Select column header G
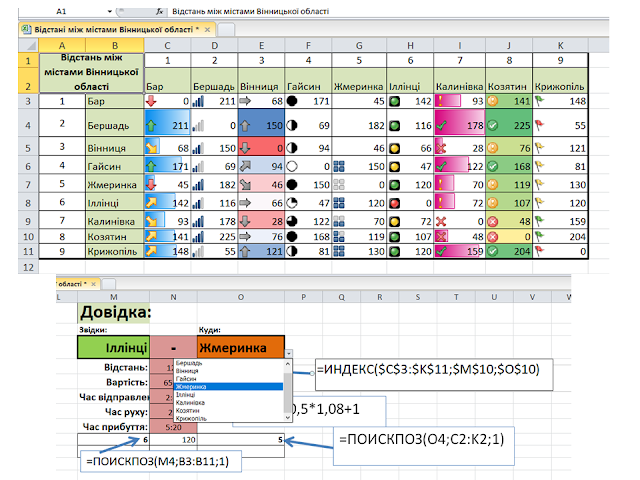640x480 pixels. [359, 45]
